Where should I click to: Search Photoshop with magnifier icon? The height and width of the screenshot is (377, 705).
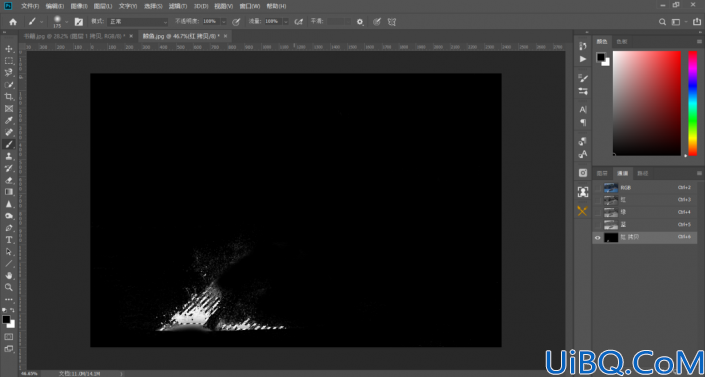tap(662, 22)
